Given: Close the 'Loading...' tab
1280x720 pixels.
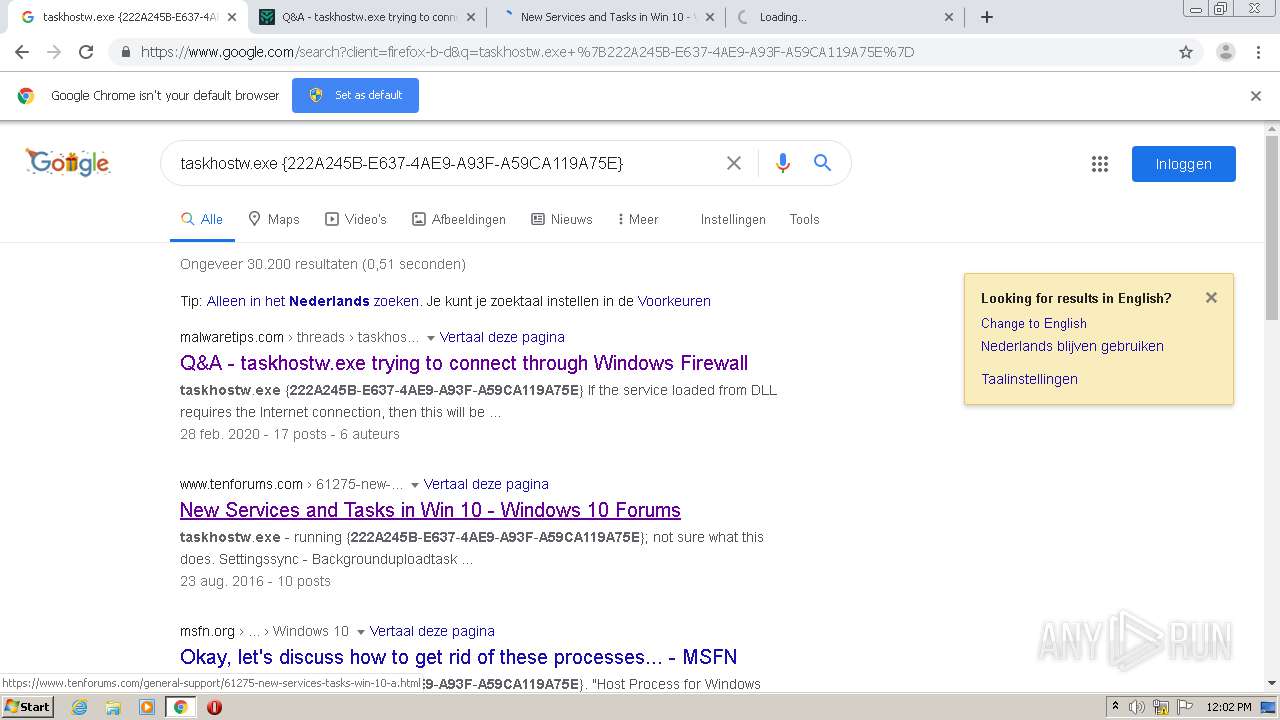Looking at the screenshot, I should (949, 17).
